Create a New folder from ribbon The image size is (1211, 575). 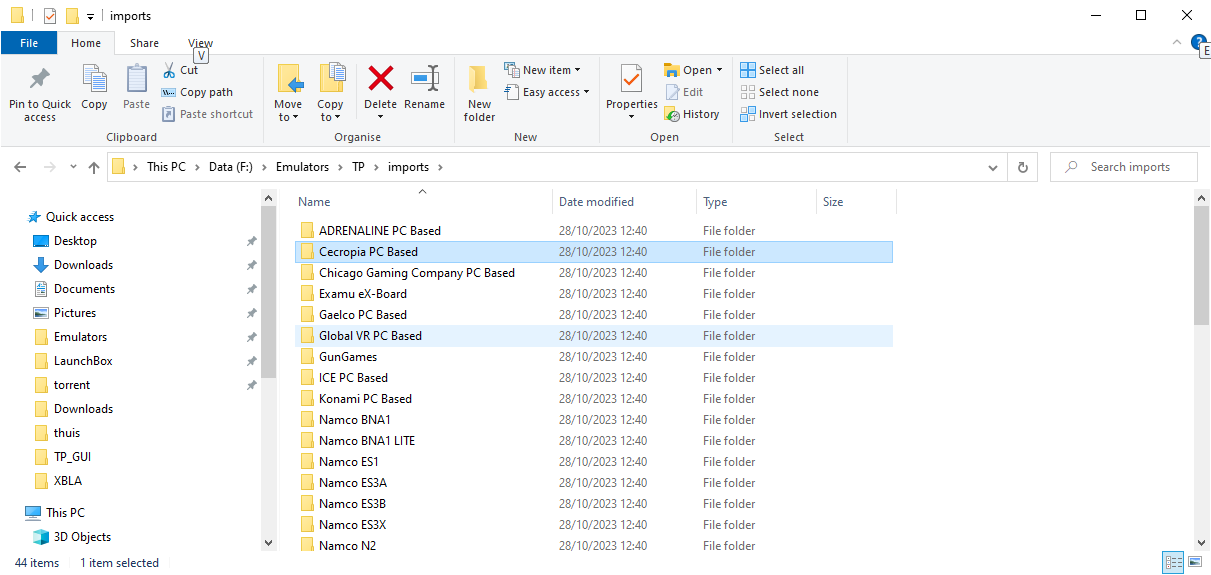[x=479, y=93]
